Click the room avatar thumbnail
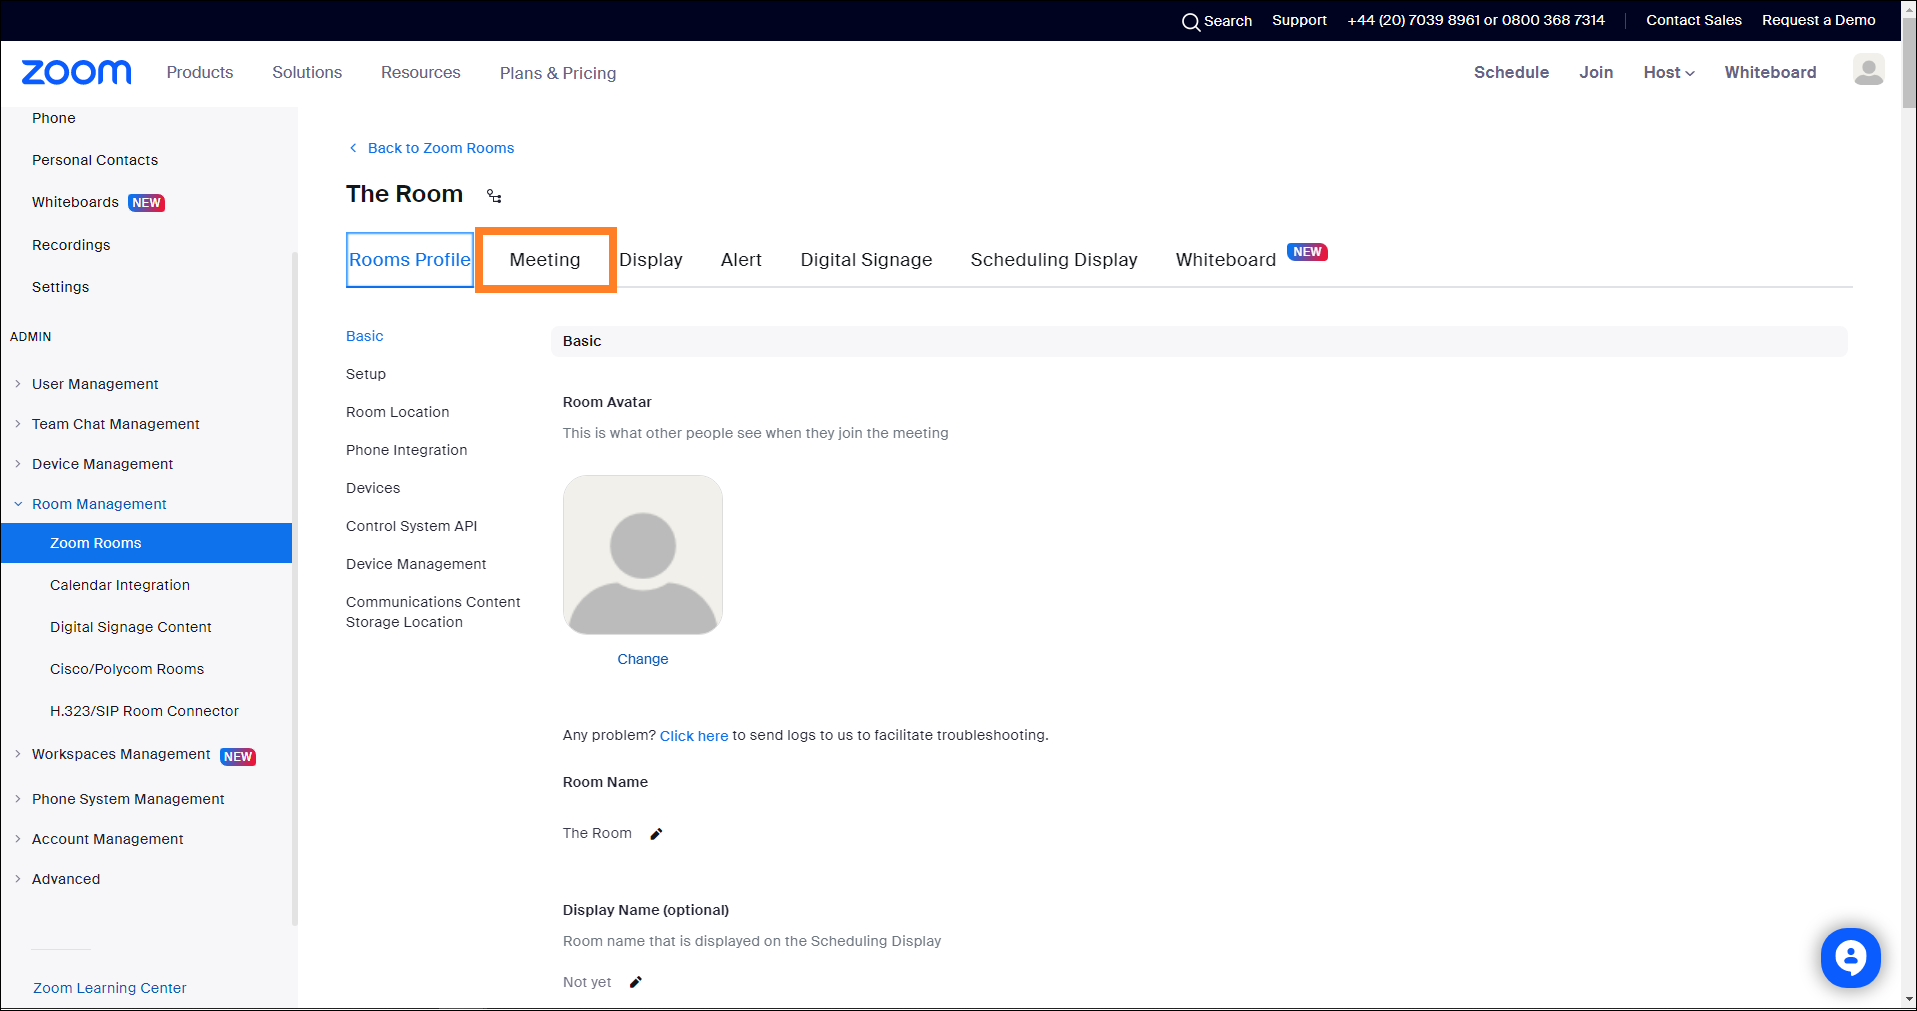The image size is (1917, 1011). tap(642, 555)
